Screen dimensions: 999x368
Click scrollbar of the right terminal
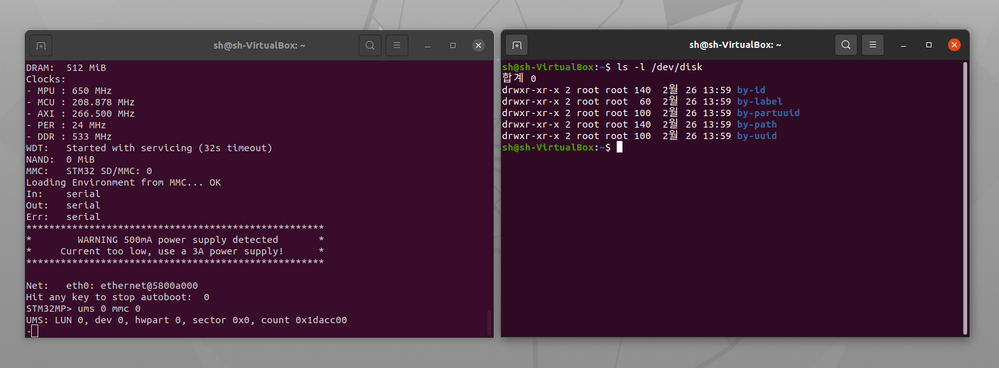[965, 197]
